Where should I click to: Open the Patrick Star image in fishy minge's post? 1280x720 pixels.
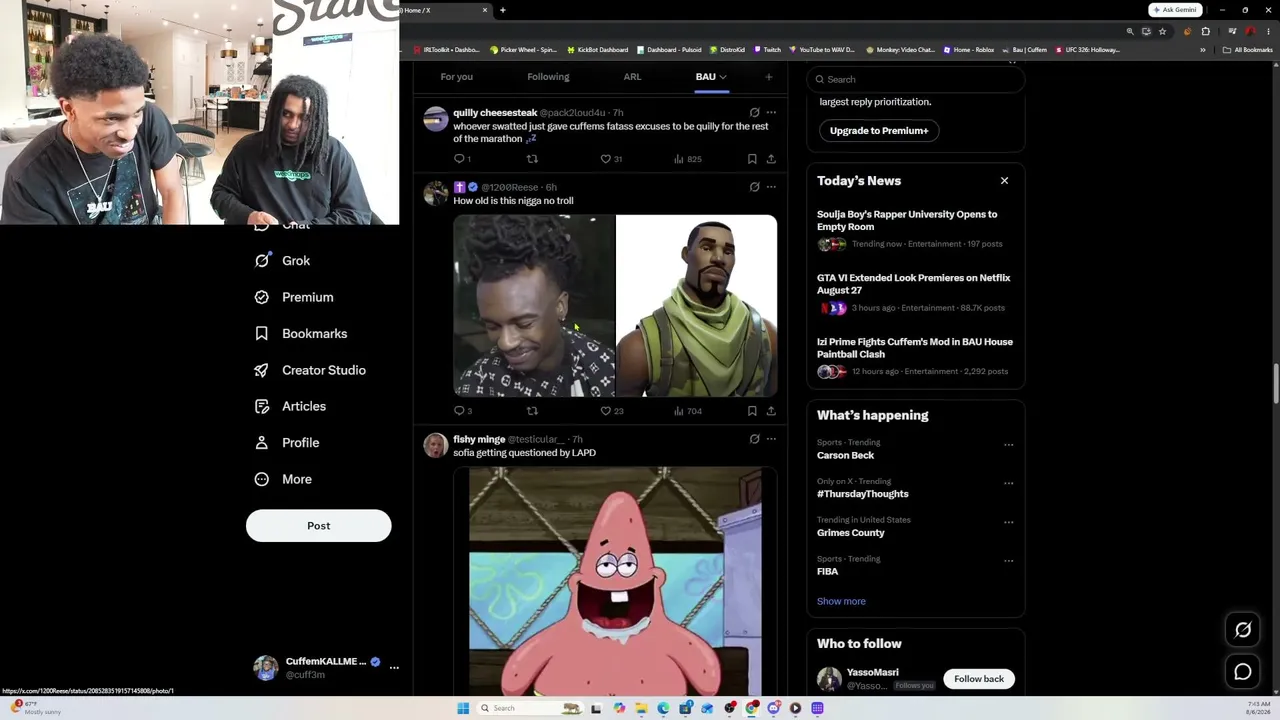615,581
